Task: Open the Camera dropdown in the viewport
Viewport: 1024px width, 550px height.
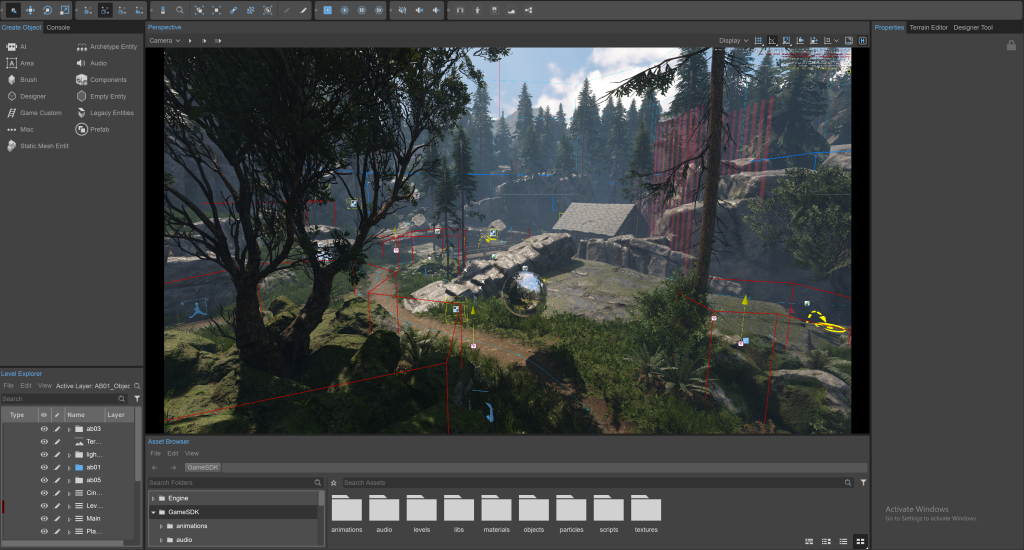Action: (165, 40)
